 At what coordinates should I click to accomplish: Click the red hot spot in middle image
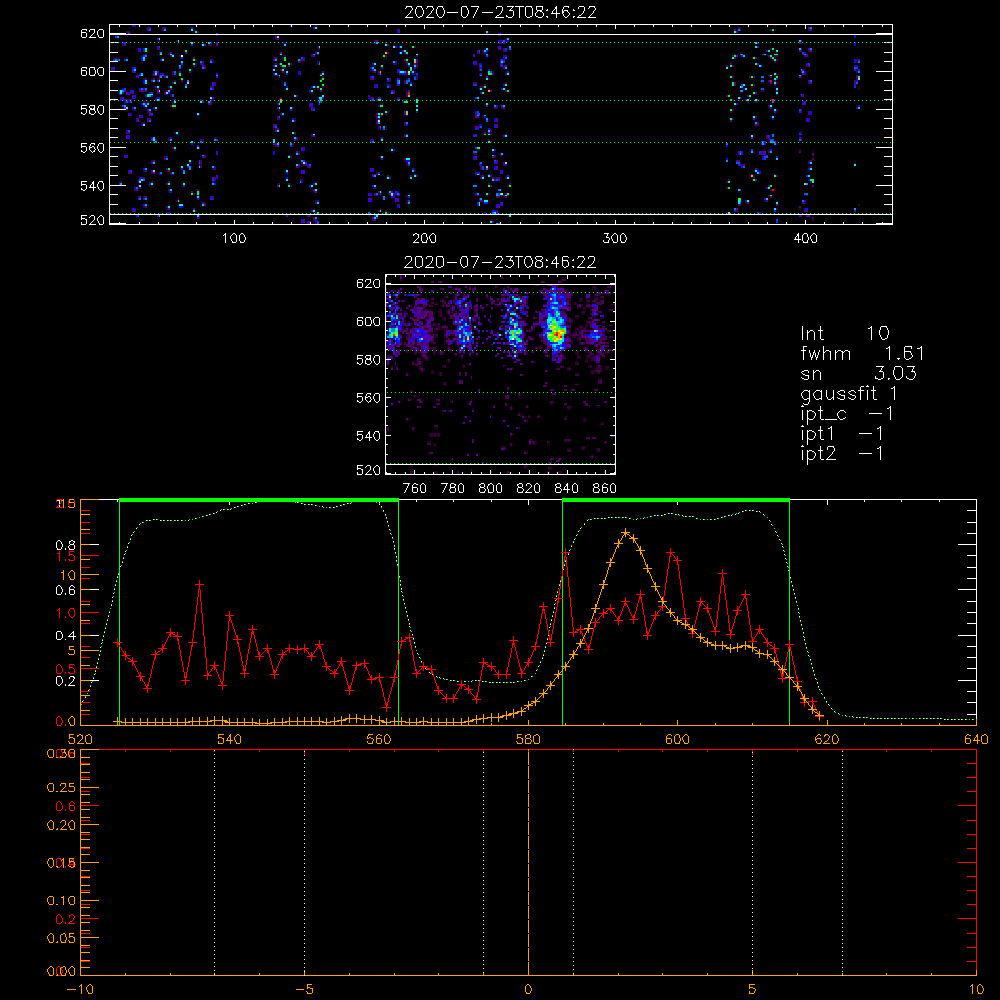(557, 333)
